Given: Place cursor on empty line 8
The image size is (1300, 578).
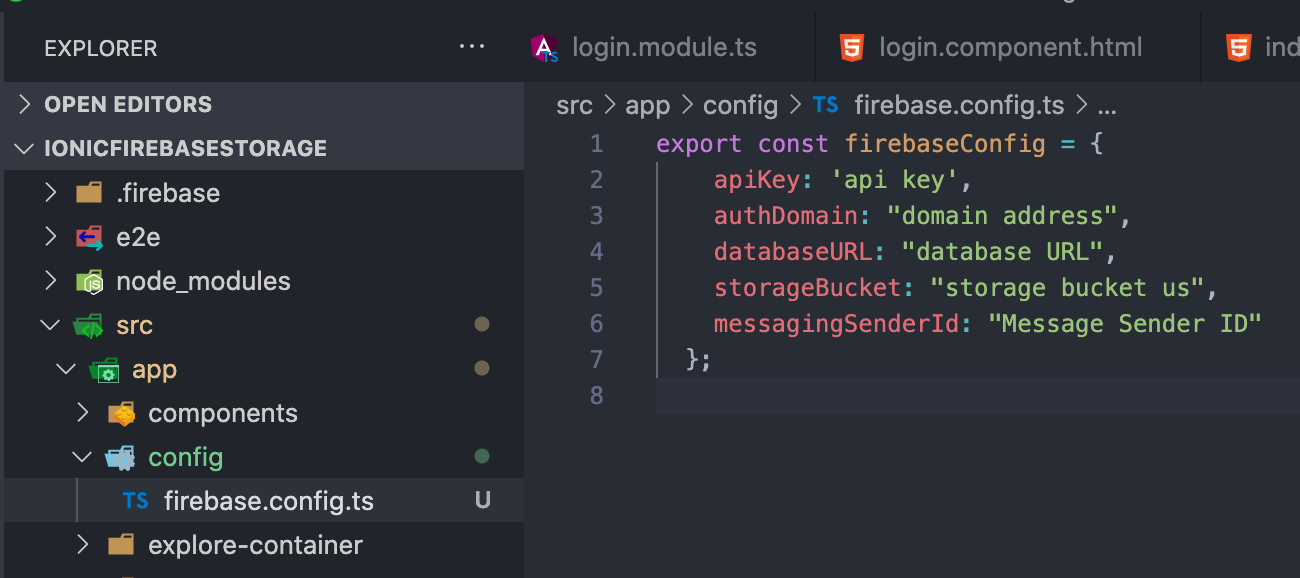Looking at the screenshot, I should (900, 395).
